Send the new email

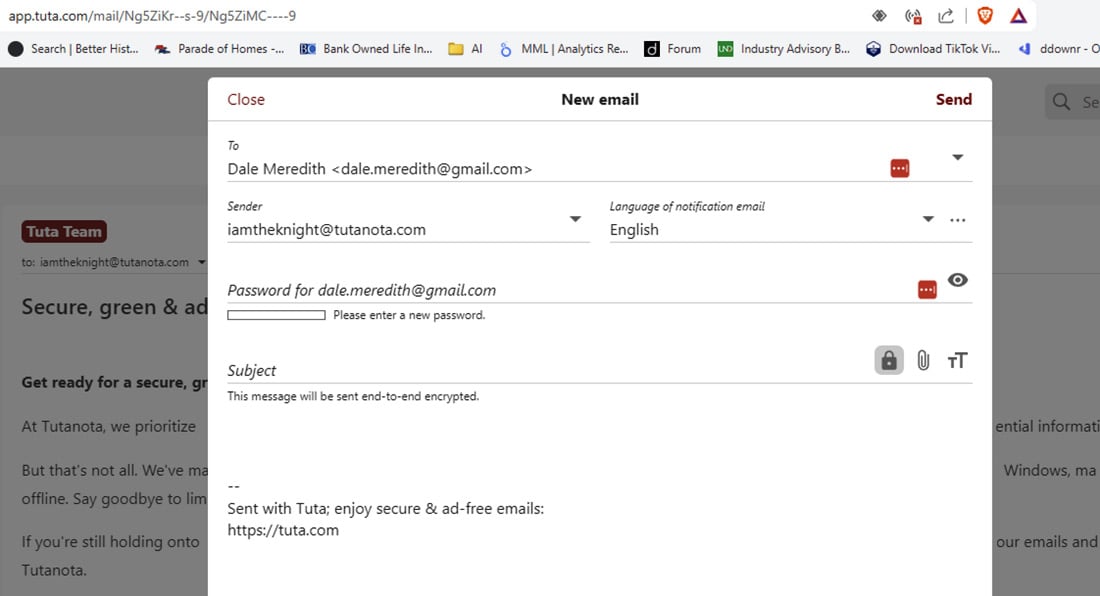tap(953, 99)
